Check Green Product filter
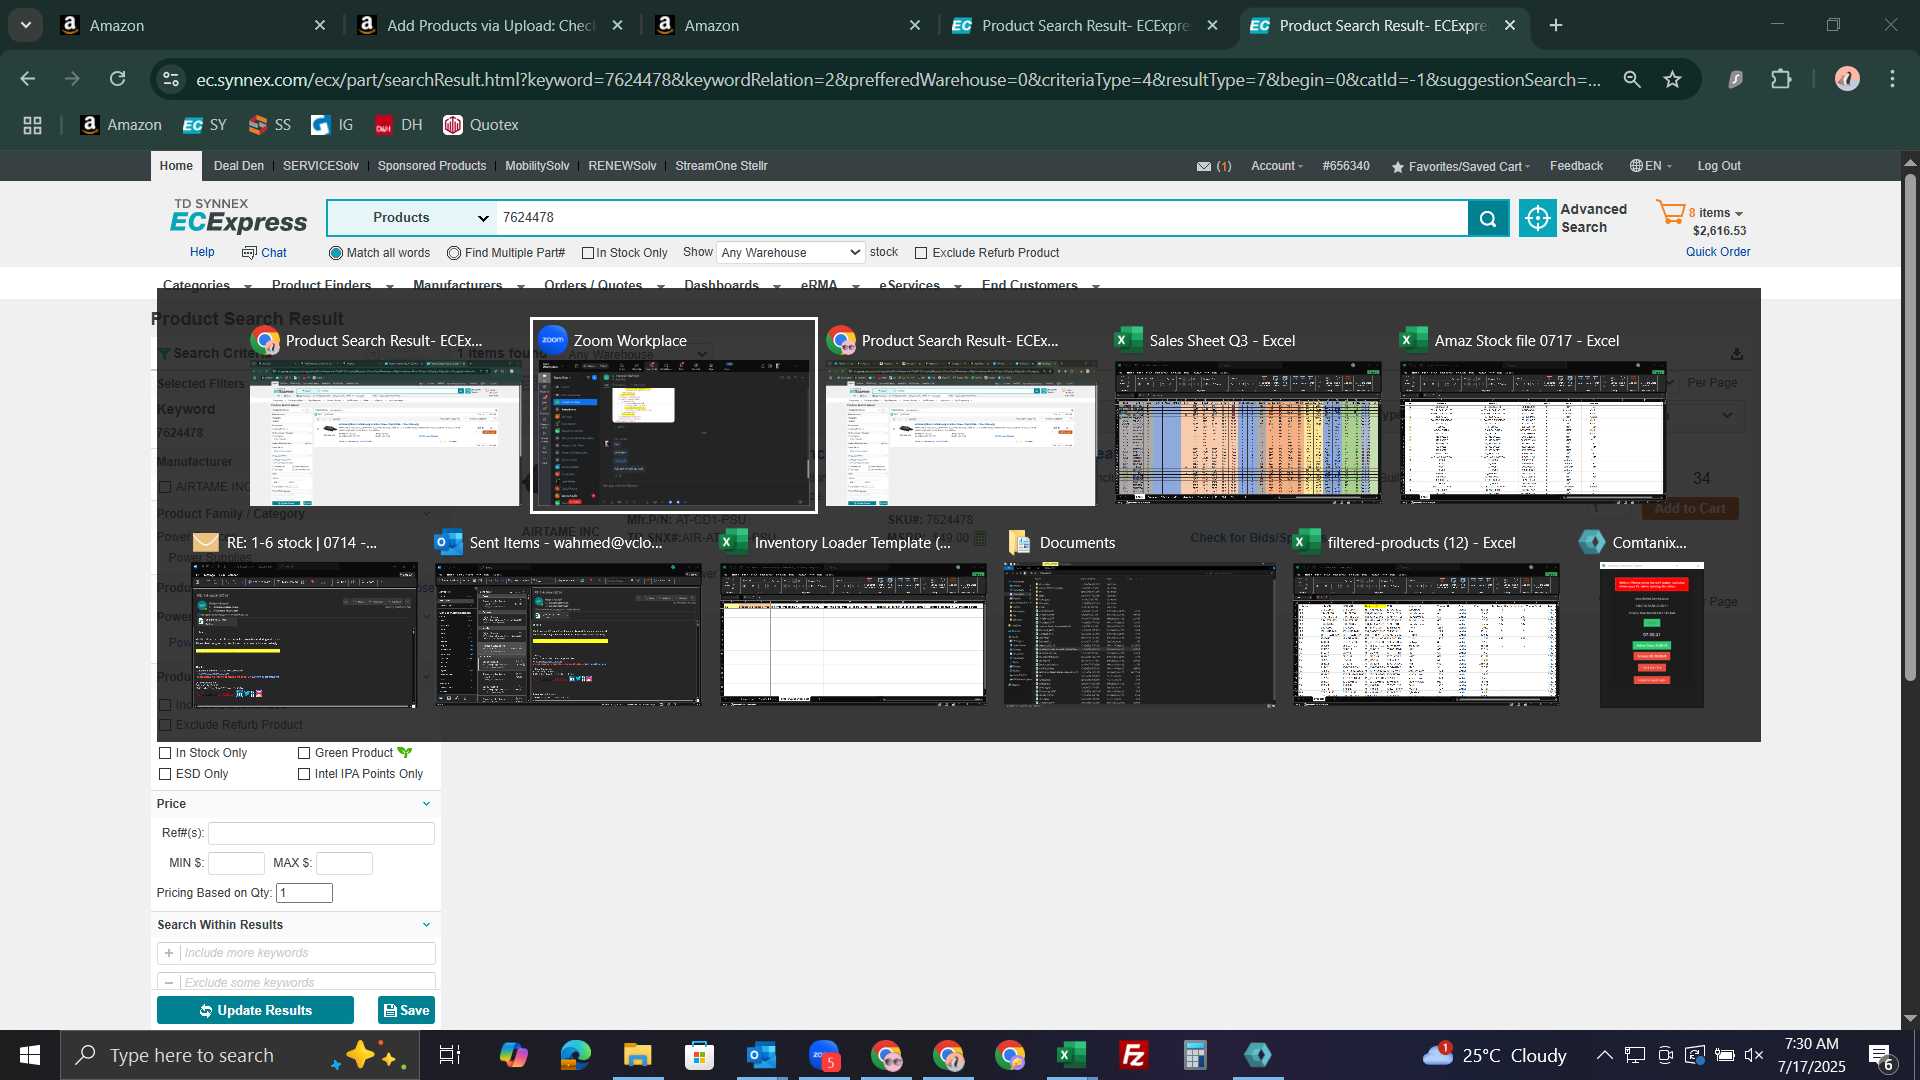The image size is (1920, 1080). [304, 753]
